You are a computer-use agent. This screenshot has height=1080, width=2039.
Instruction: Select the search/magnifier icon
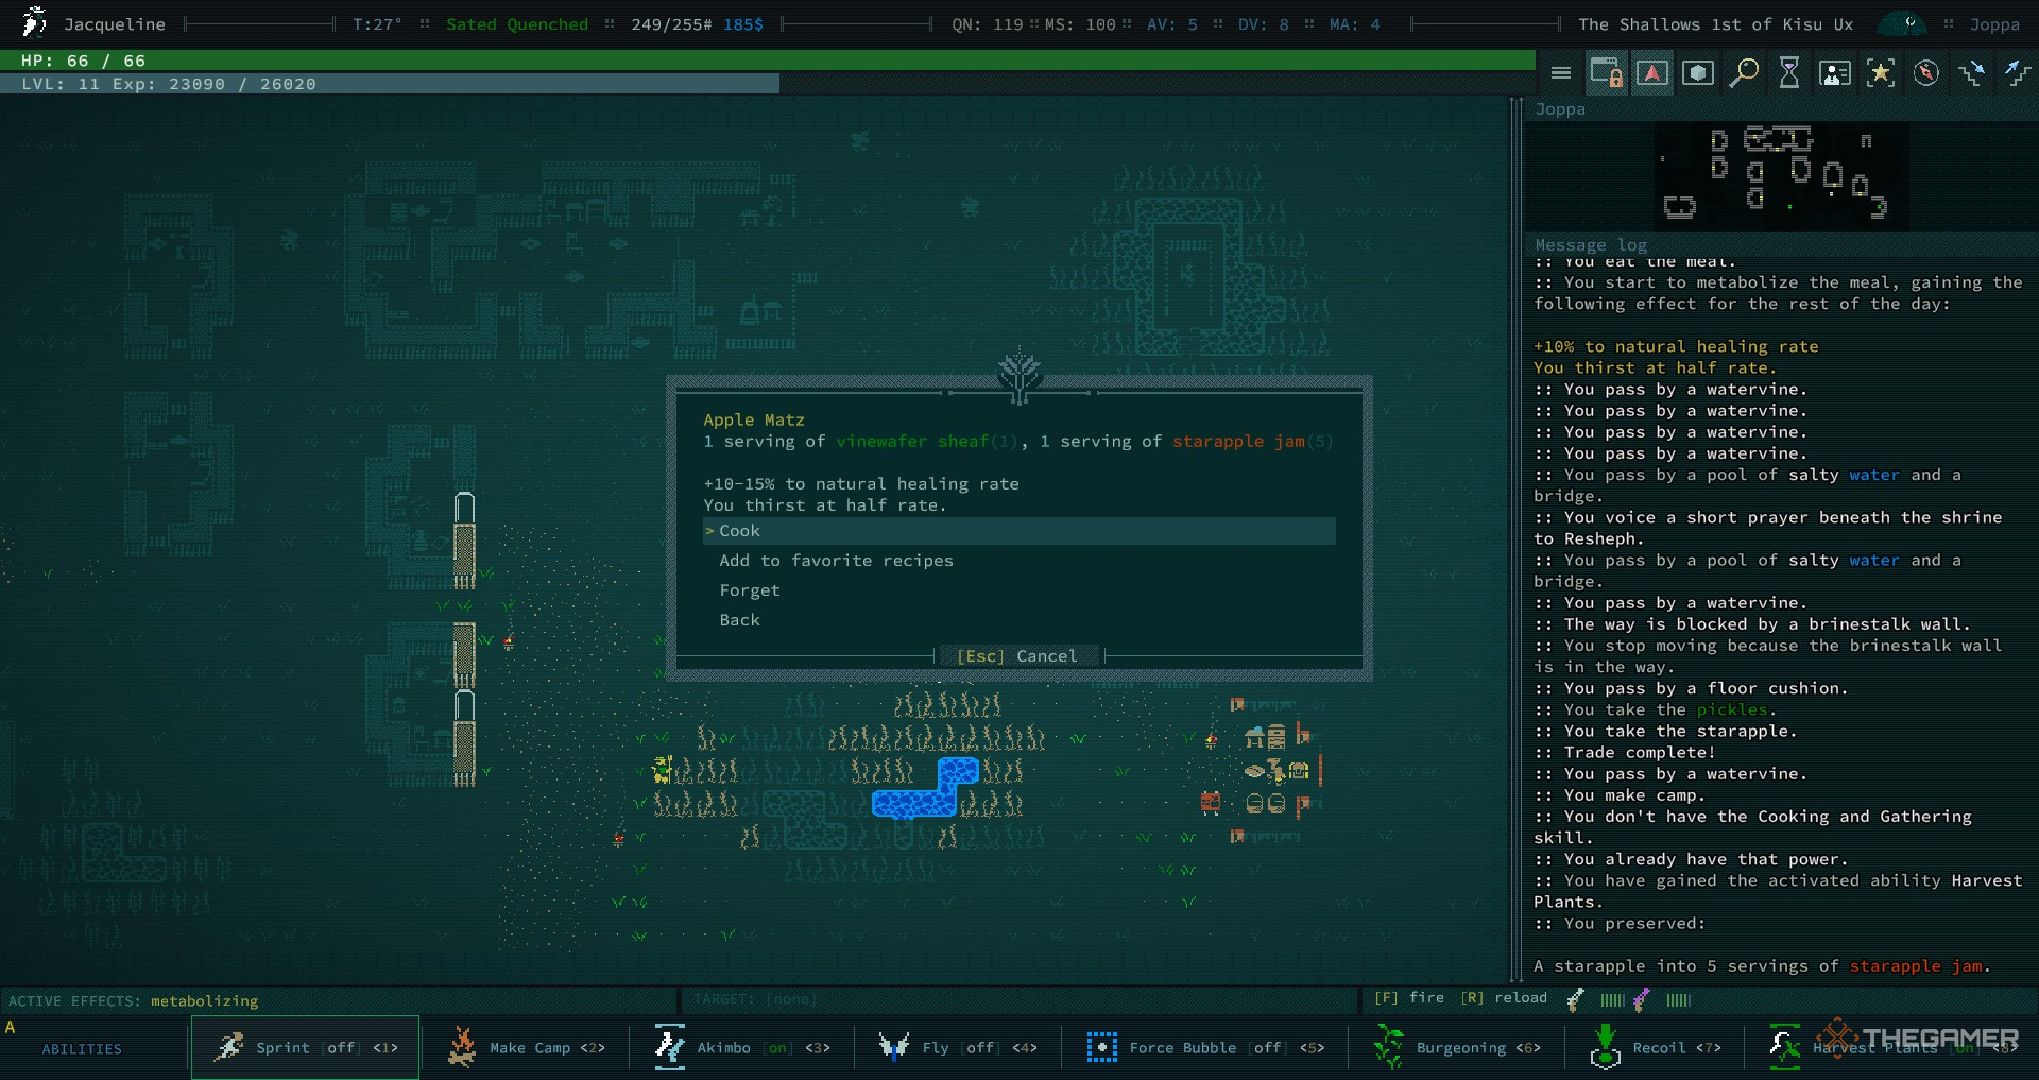click(1745, 71)
